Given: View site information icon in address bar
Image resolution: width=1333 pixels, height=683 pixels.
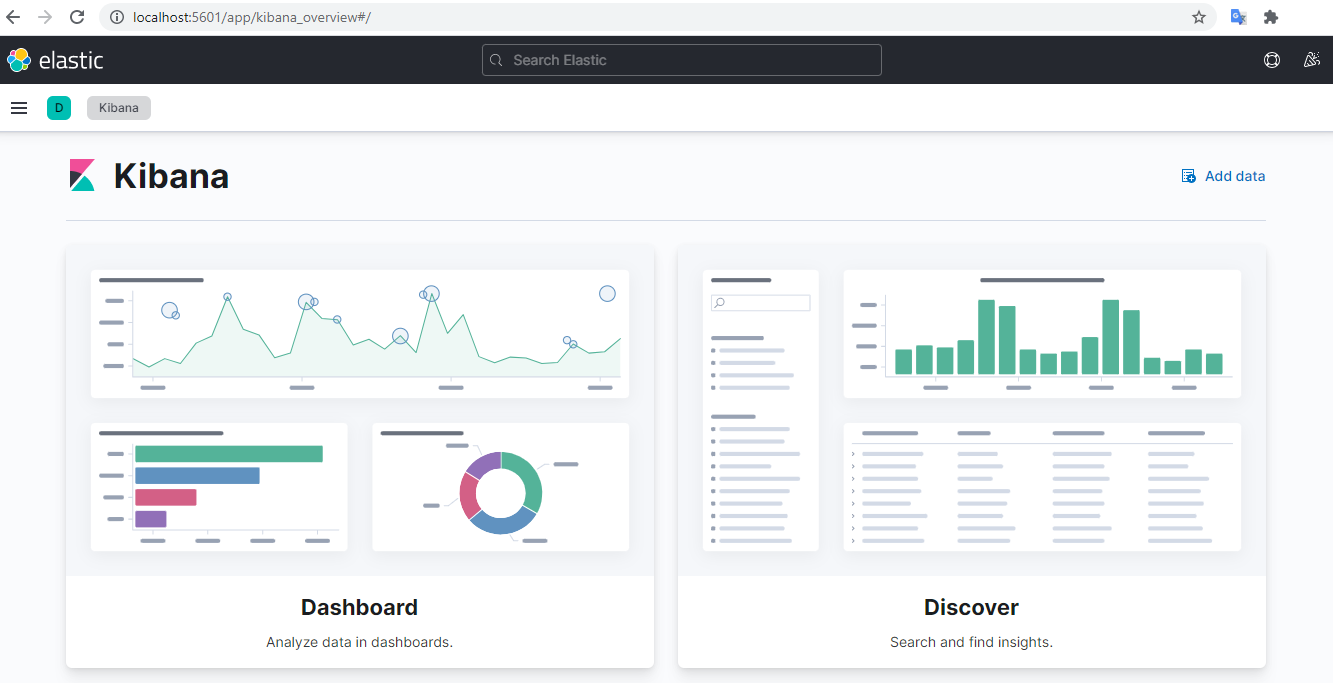Looking at the screenshot, I should tap(116, 17).
